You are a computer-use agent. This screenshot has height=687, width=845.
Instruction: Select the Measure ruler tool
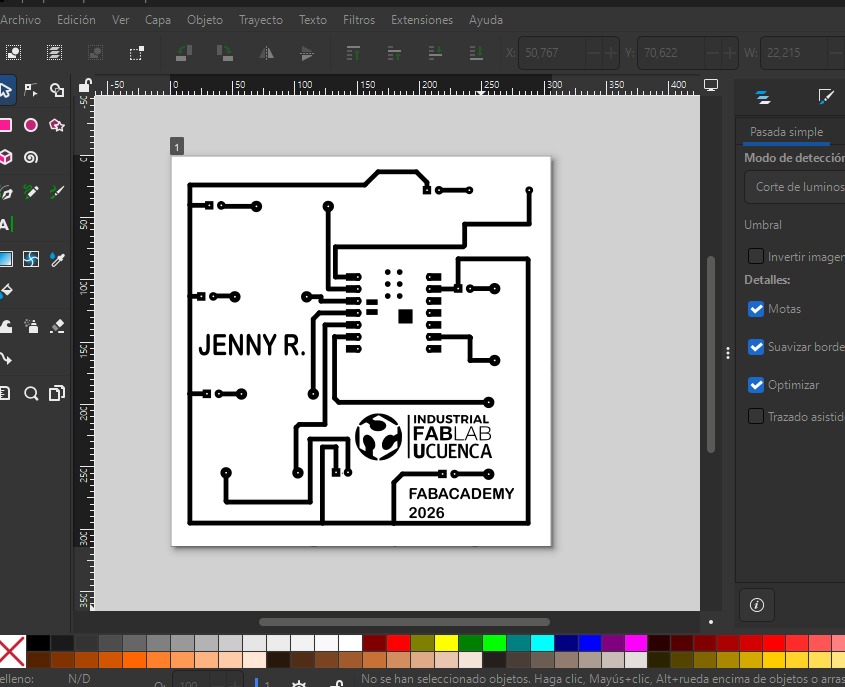point(4,393)
